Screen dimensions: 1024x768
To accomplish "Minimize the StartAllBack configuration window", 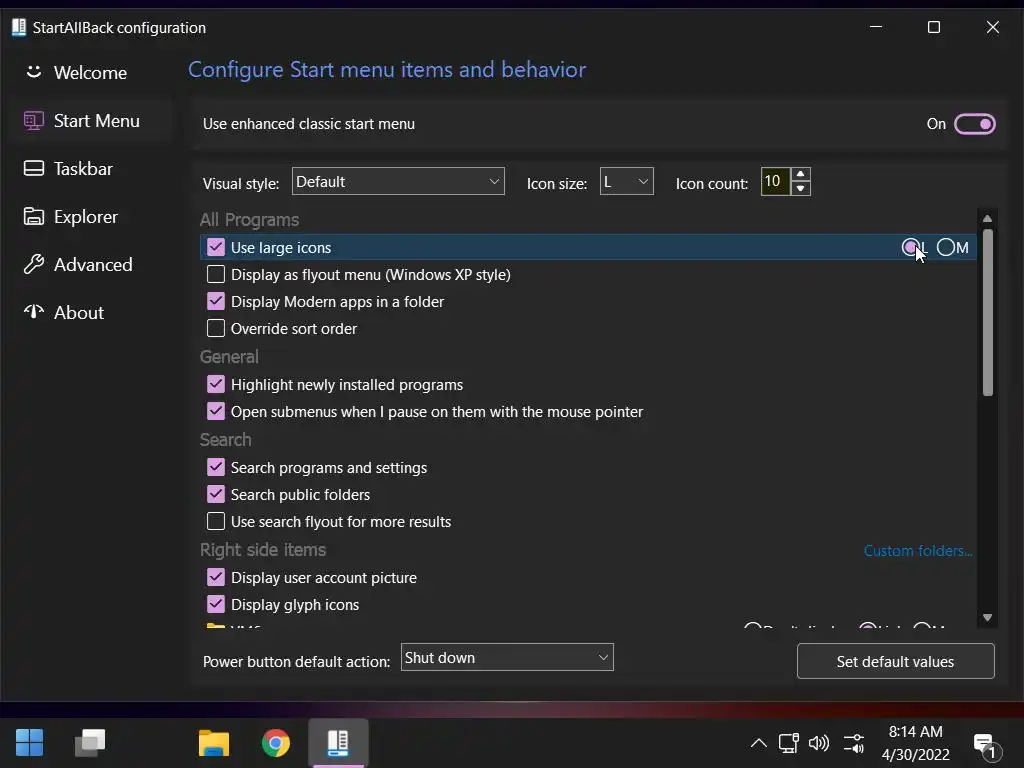I will pos(876,27).
